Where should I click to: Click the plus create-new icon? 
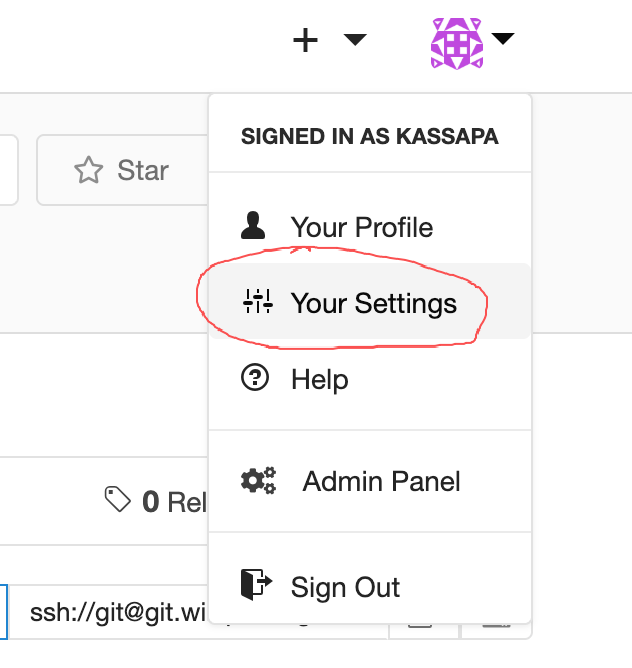point(305,40)
